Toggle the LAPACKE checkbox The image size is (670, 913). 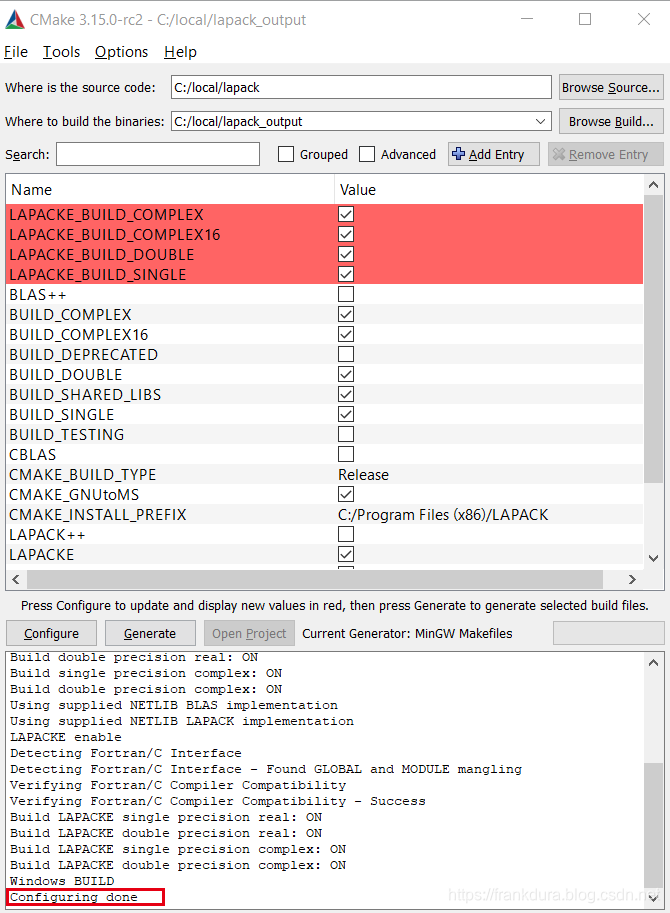[x=346, y=554]
